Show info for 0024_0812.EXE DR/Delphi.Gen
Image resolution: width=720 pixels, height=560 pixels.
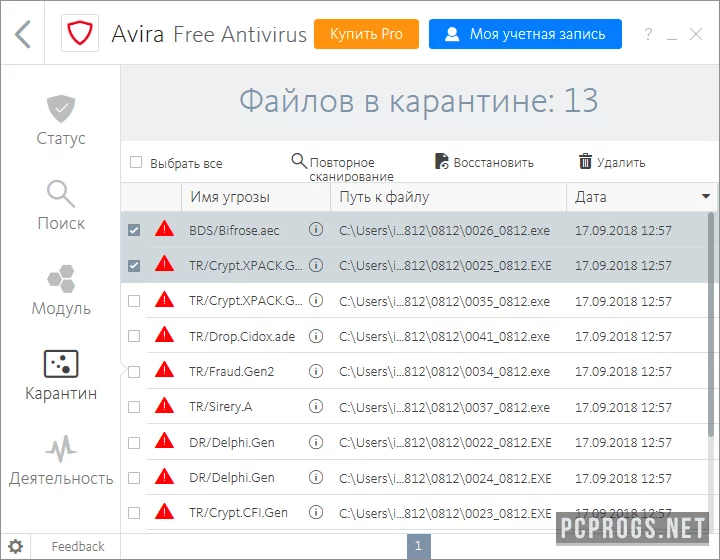[316, 477]
